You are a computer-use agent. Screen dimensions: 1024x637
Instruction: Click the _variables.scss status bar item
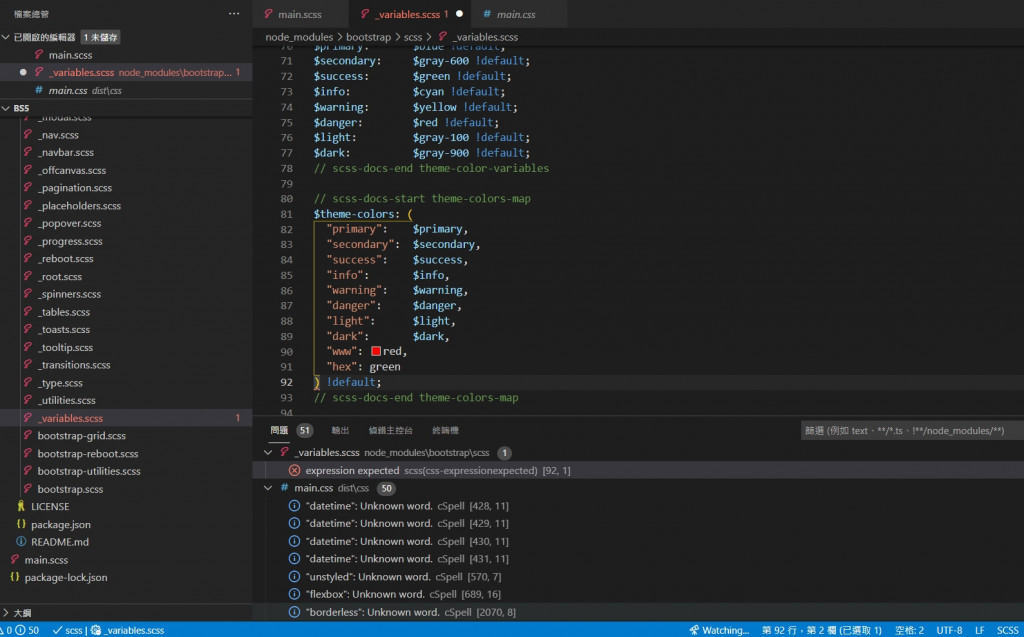click(x=129, y=630)
